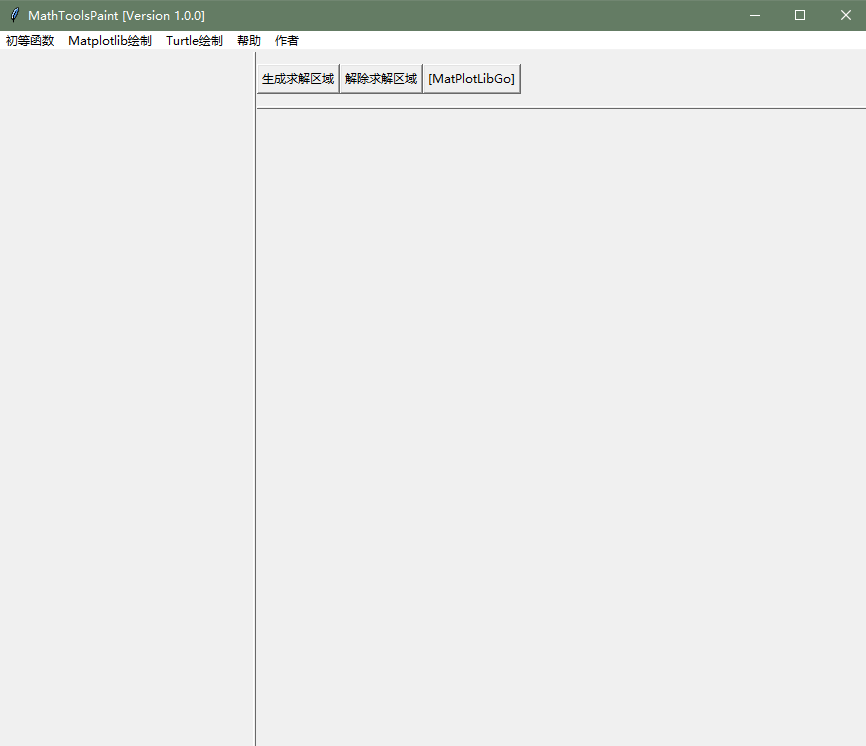Maximize the MathToolsPaint window
Screen dimensions: 866x746
800,15
